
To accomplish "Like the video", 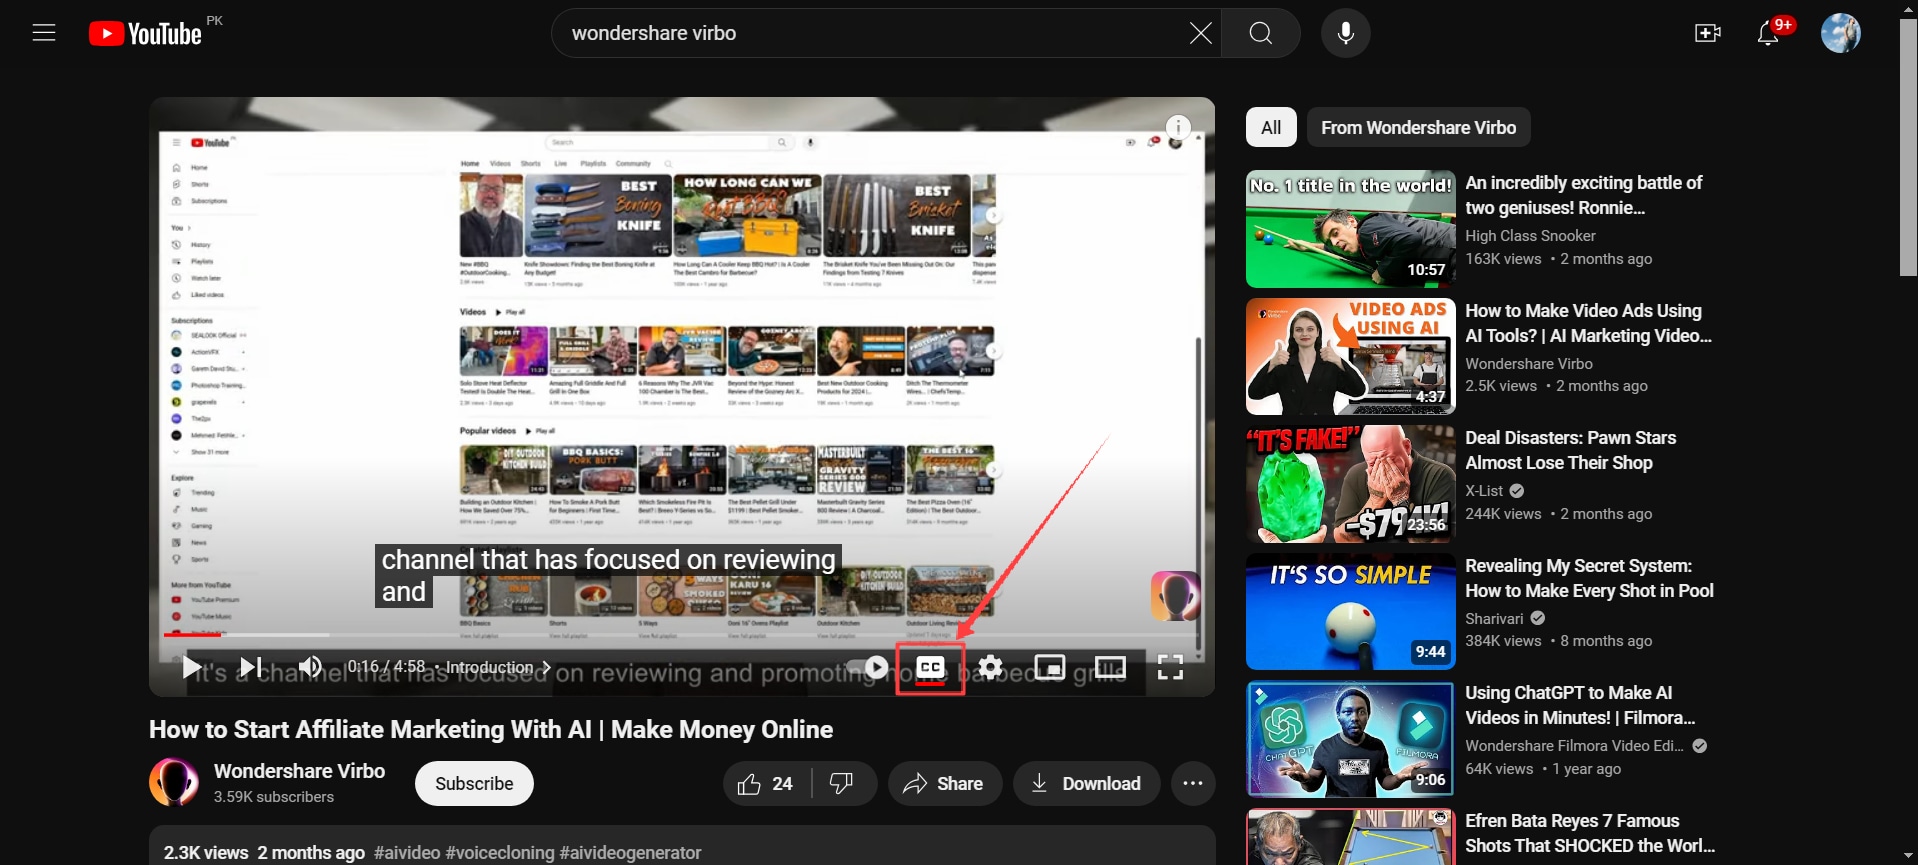I will pos(767,784).
